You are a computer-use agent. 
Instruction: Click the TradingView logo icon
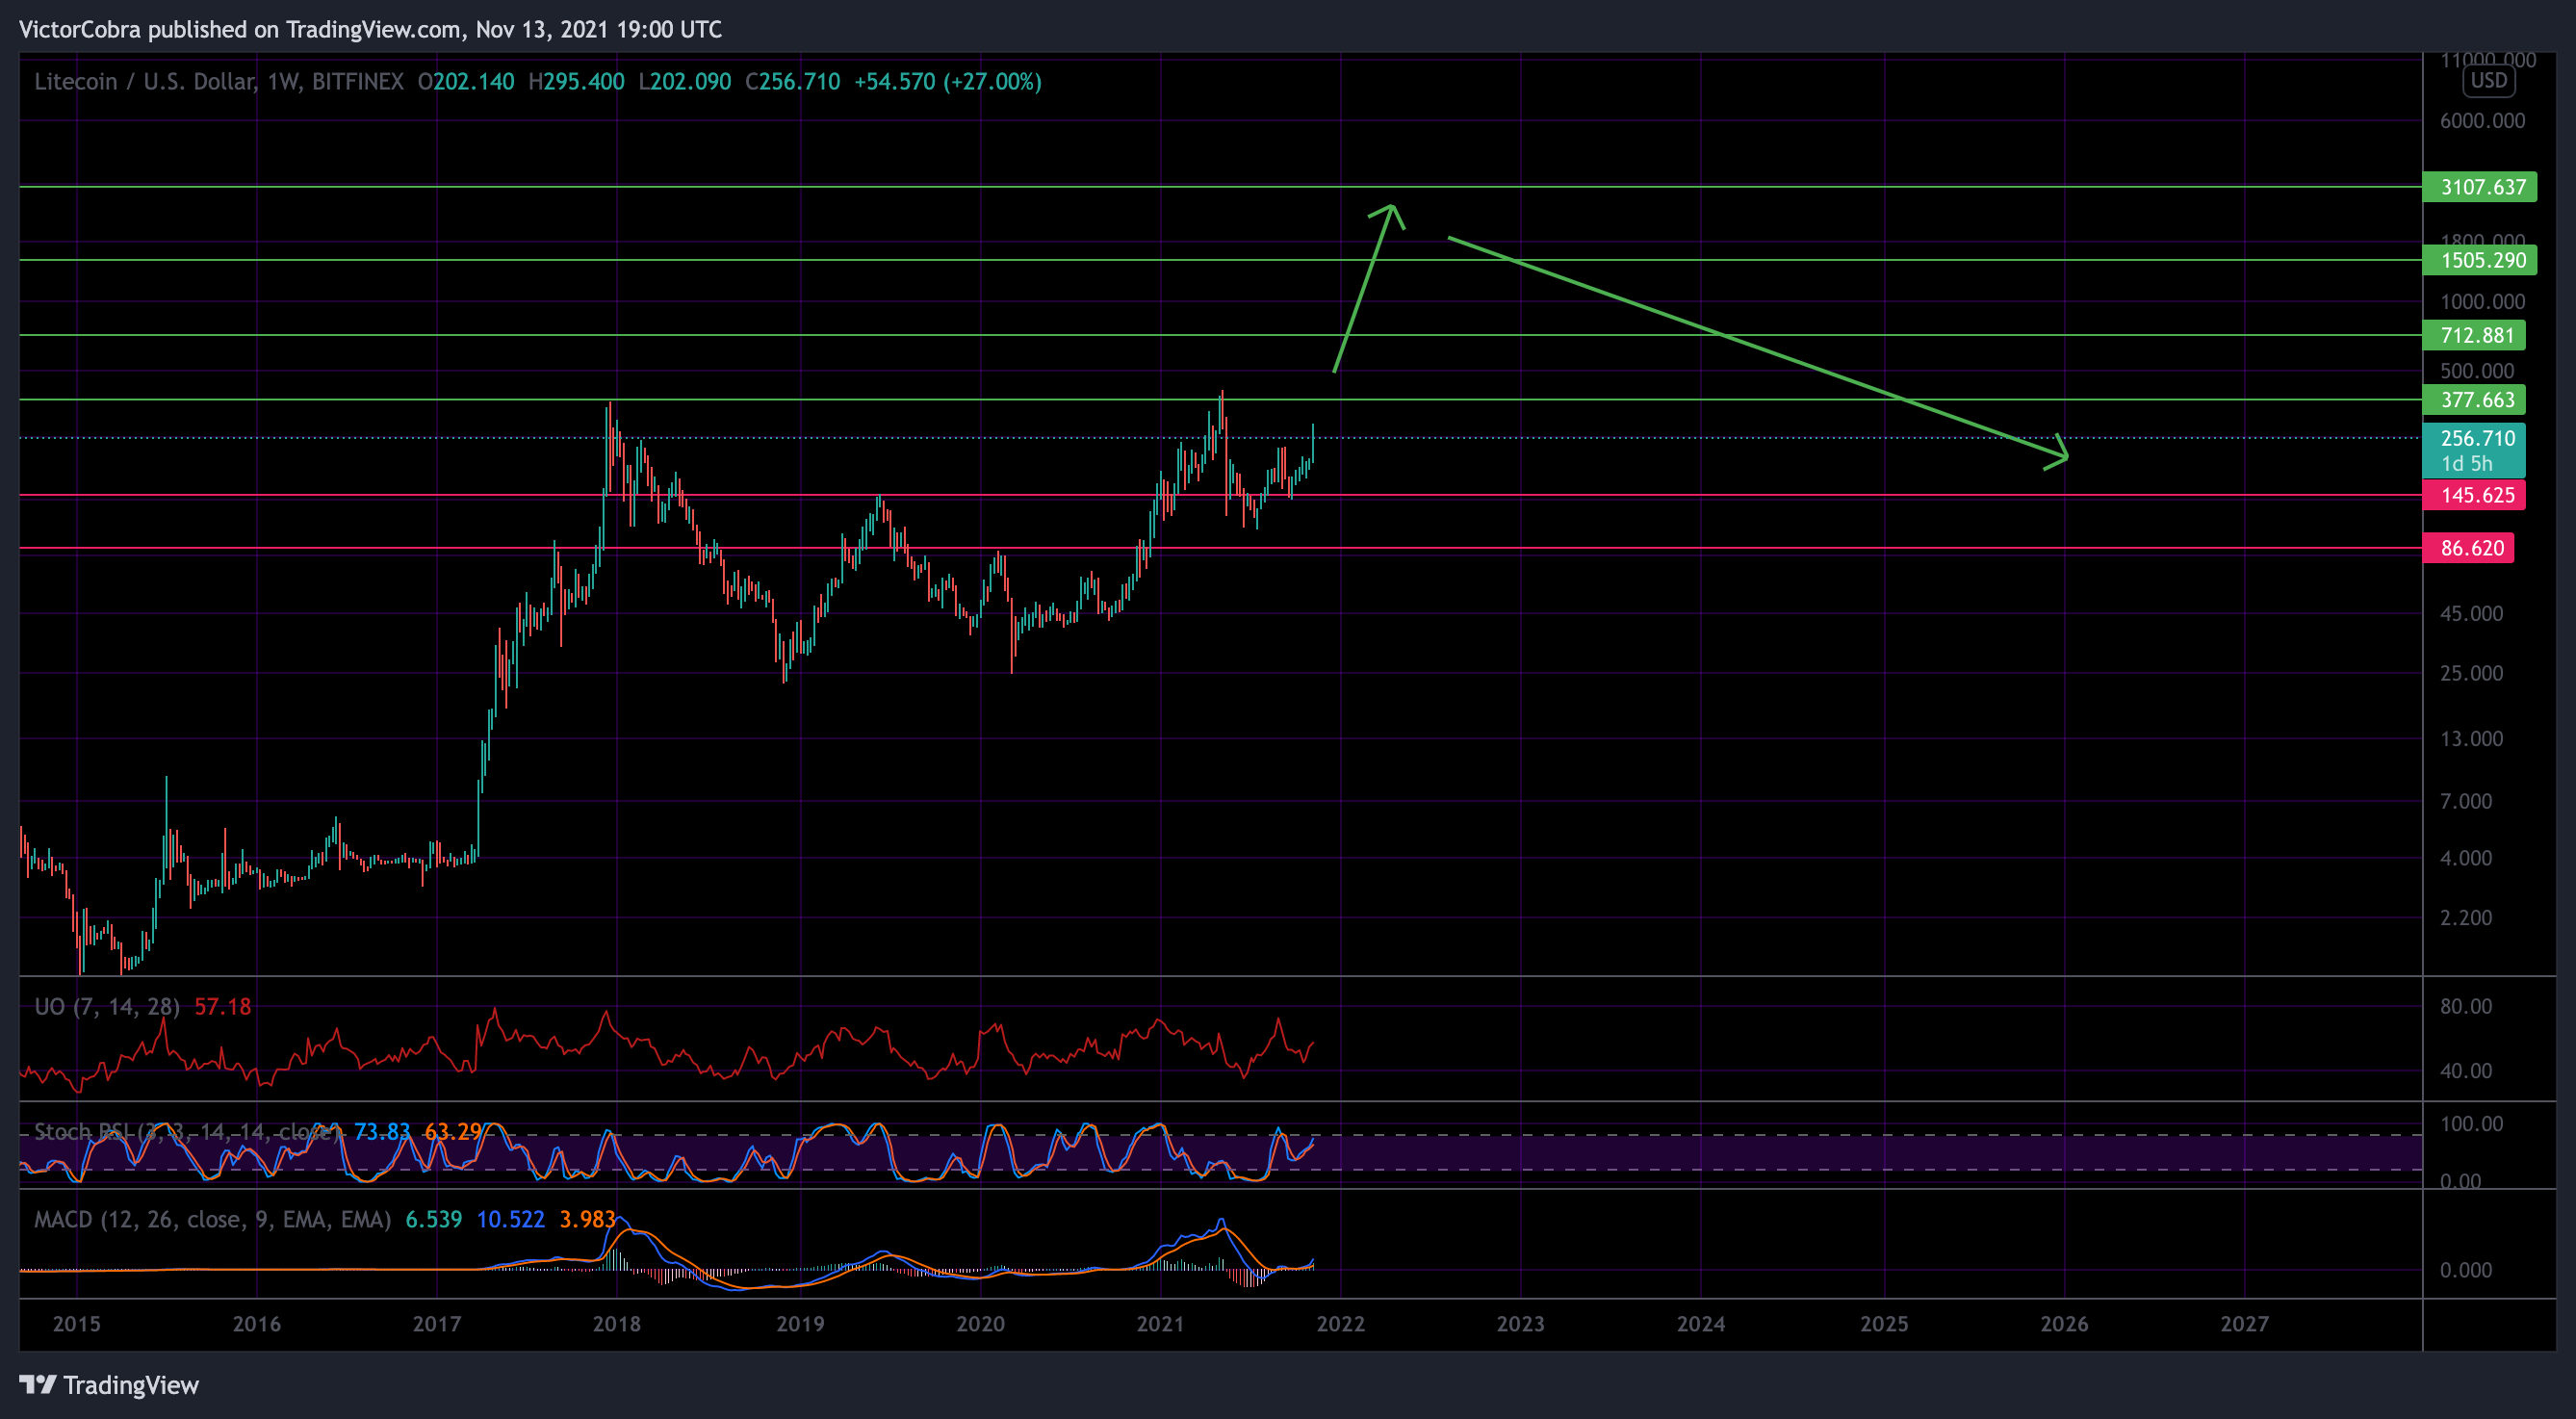coord(38,1385)
